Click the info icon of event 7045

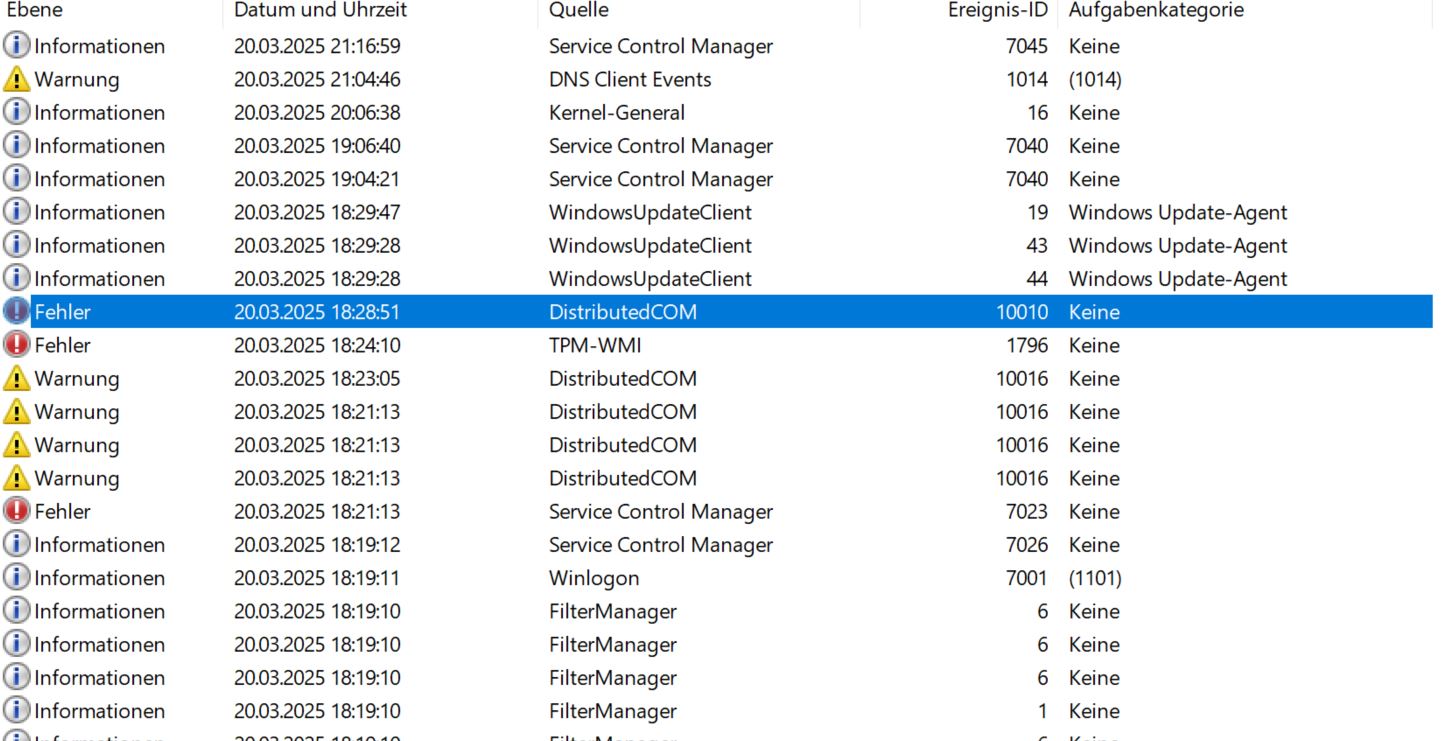pos(16,45)
